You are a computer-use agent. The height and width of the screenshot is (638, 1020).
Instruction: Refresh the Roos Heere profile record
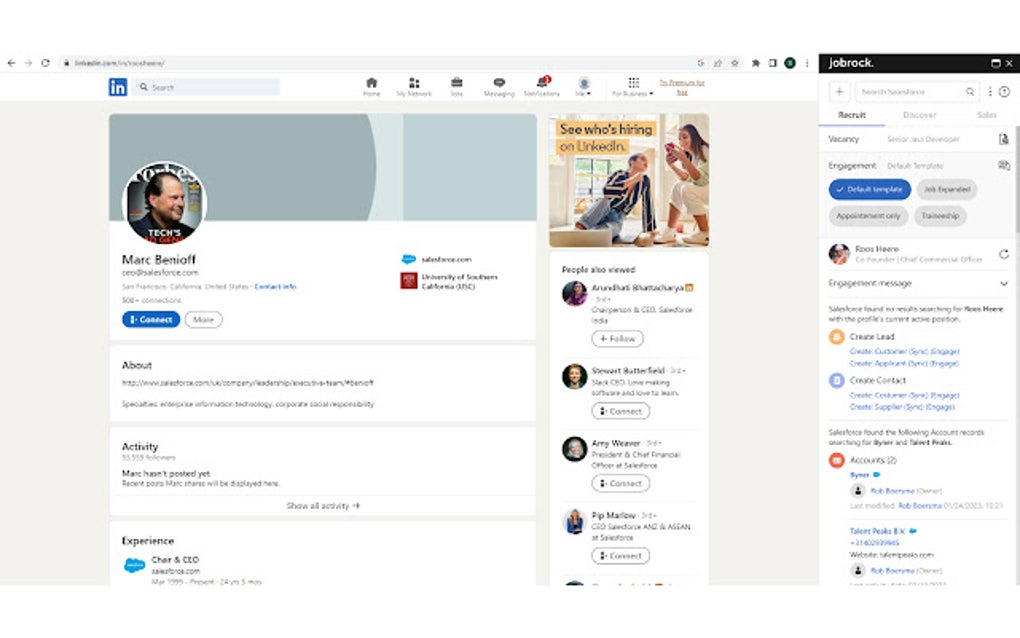point(1004,254)
